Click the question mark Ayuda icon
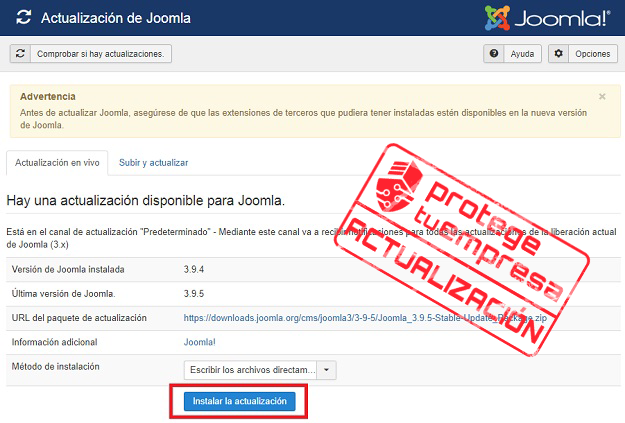The height and width of the screenshot is (423, 625). [494, 54]
